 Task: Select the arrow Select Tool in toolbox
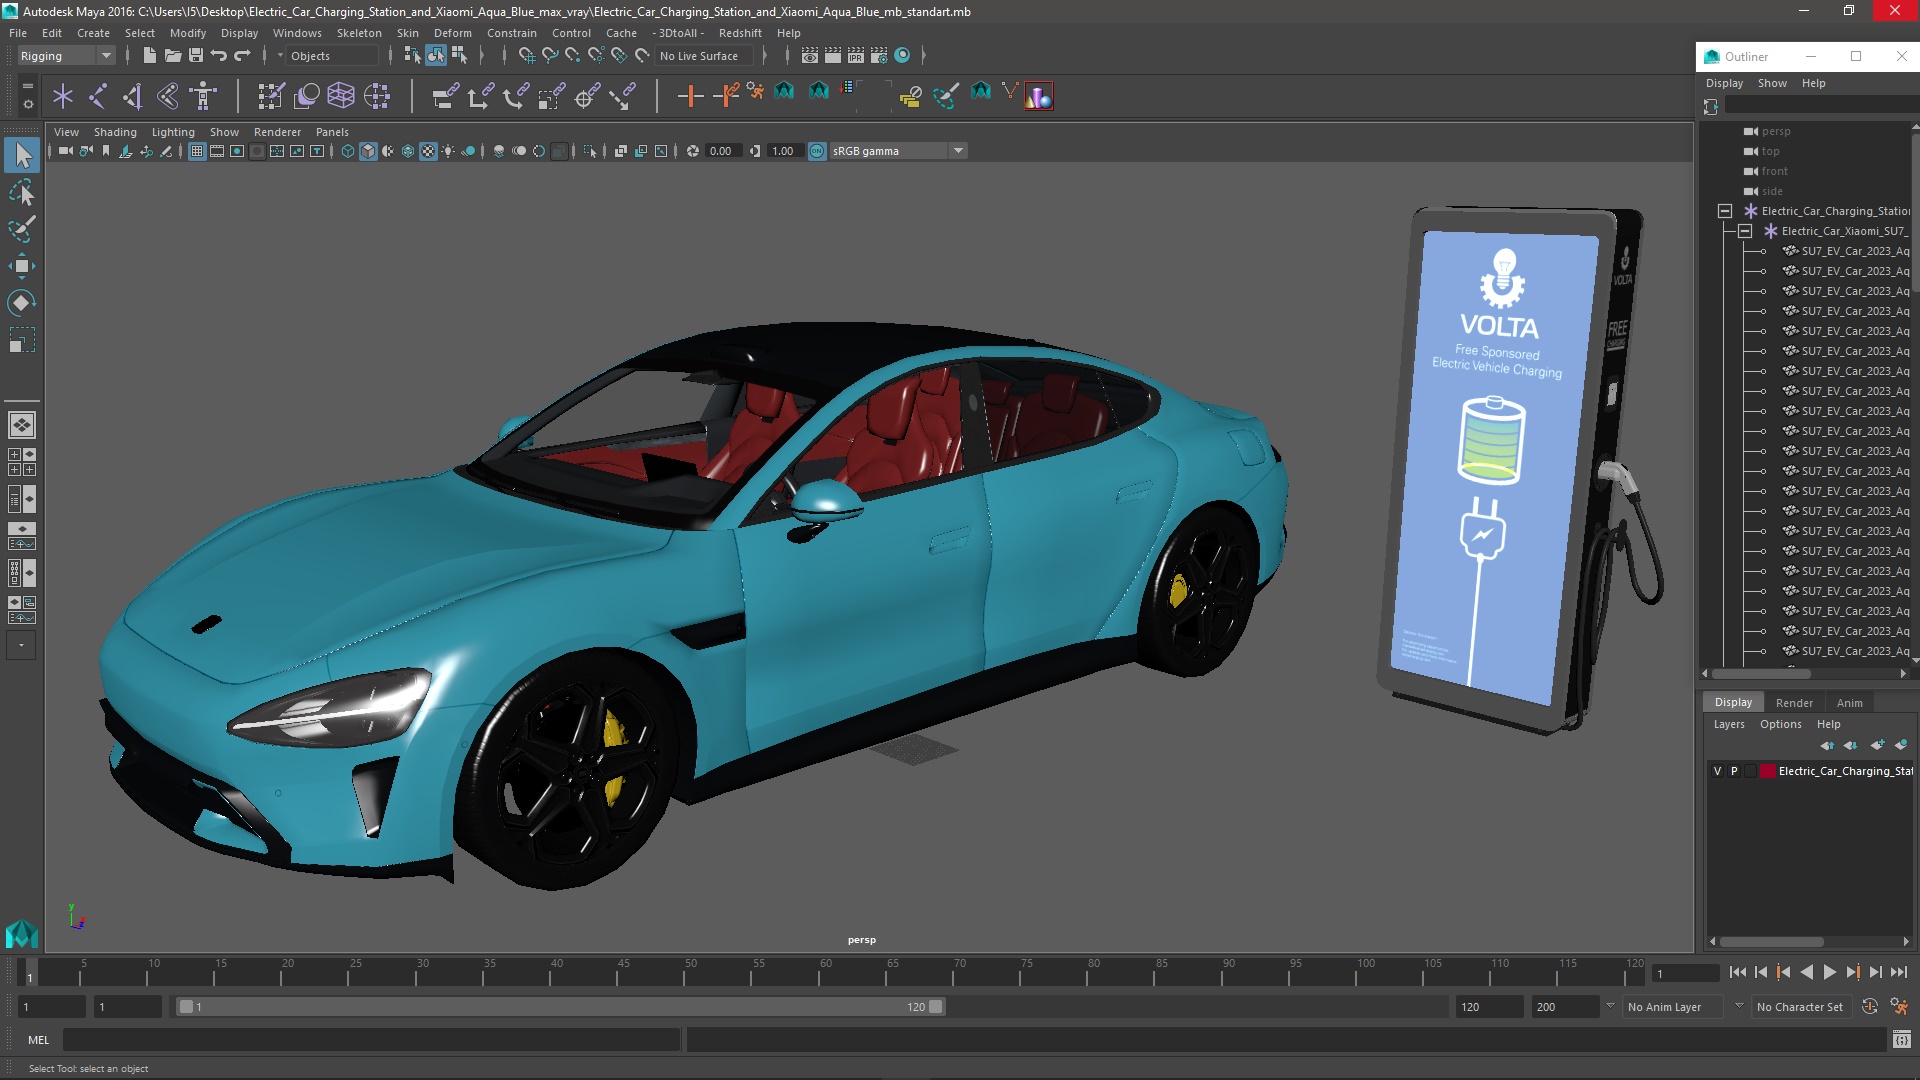pyautogui.click(x=22, y=155)
